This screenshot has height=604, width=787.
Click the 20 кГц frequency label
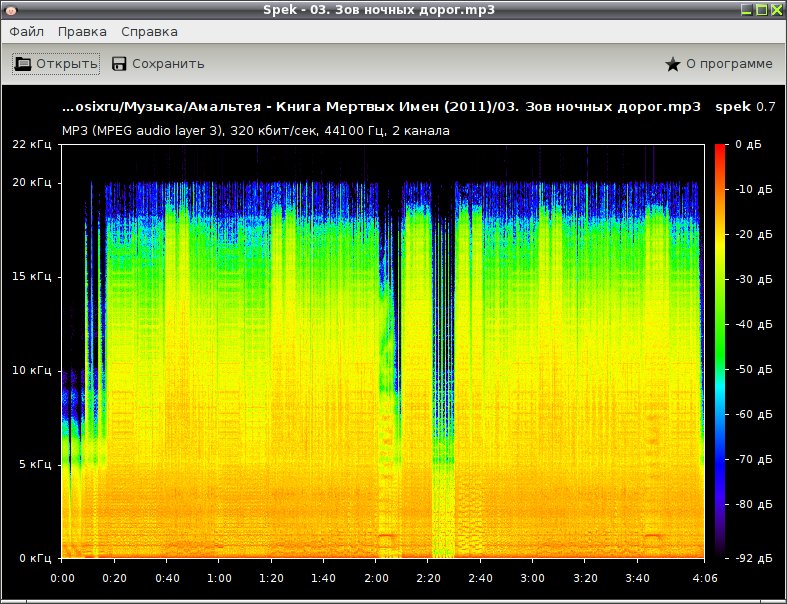coord(32,182)
